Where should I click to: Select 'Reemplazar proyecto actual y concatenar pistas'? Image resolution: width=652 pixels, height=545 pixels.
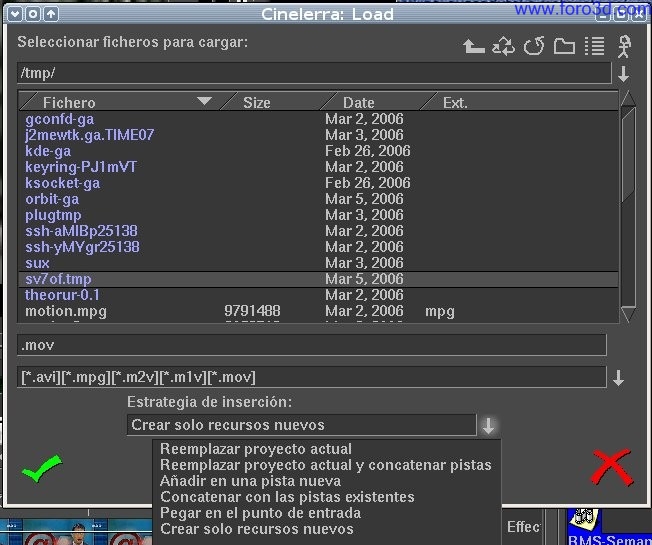point(326,465)
